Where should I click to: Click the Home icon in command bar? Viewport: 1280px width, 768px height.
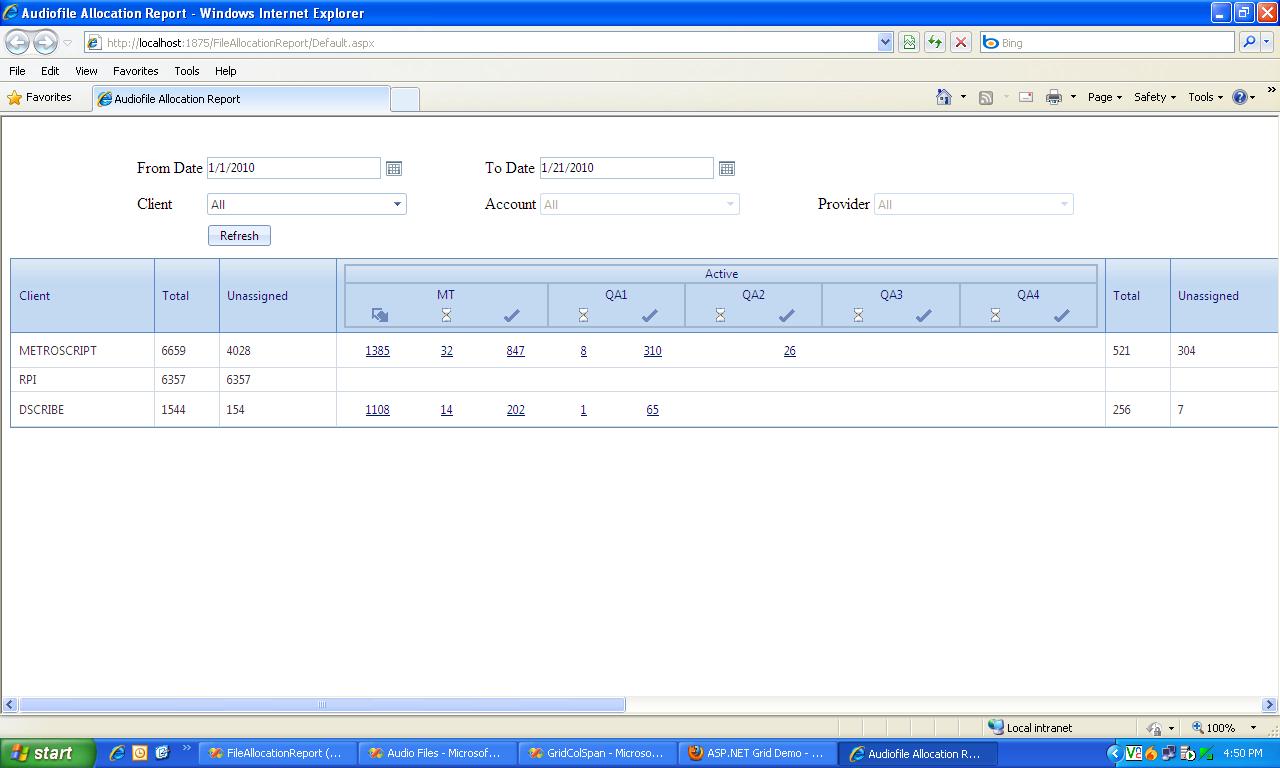943,97
